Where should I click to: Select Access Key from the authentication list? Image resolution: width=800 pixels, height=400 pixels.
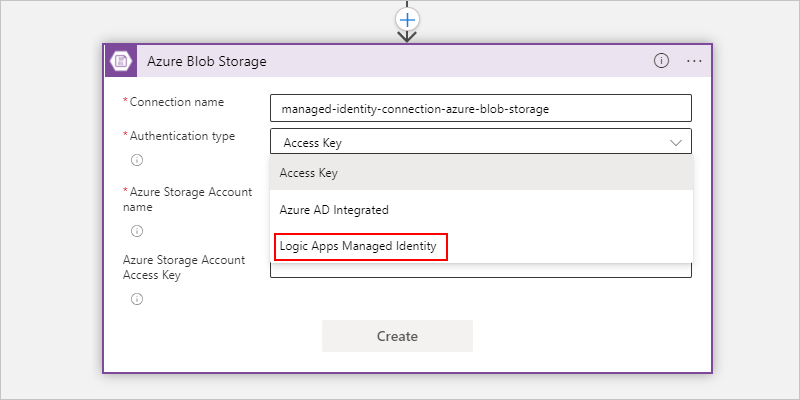pyautogui.click(x=481, y=173)
